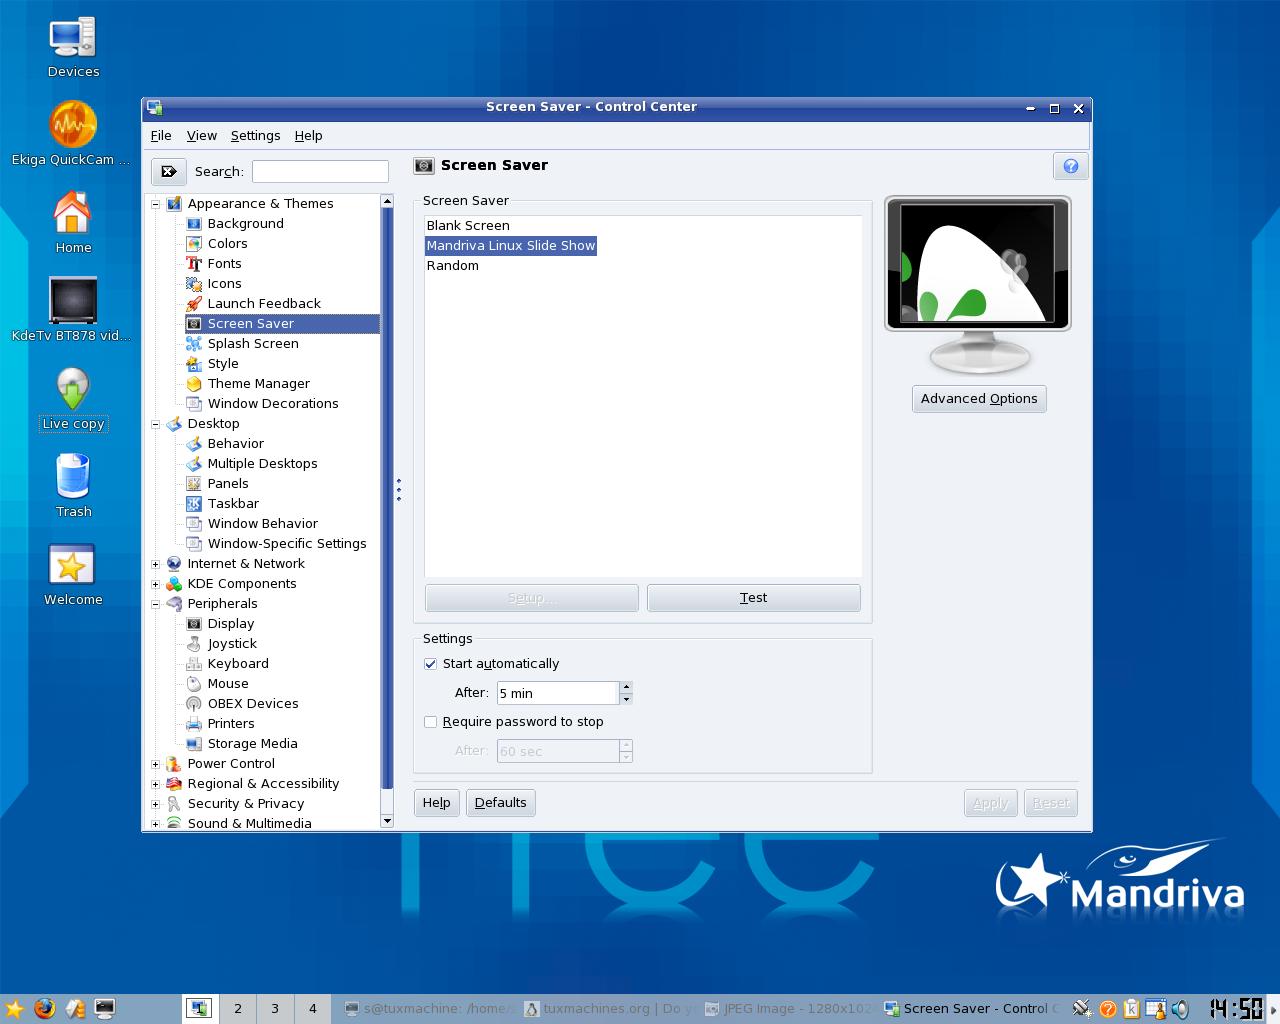Click the Search input field

[x=320, y=171]
